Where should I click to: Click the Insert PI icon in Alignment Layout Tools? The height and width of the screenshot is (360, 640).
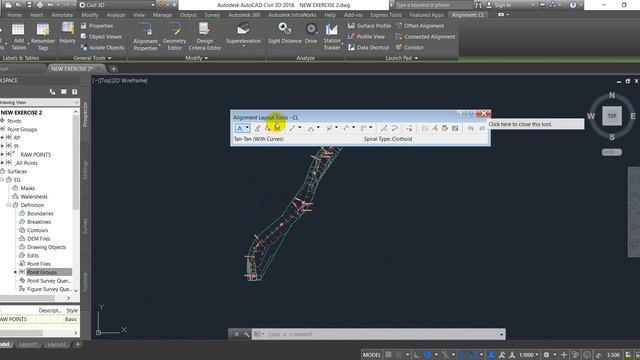point(257,129)
